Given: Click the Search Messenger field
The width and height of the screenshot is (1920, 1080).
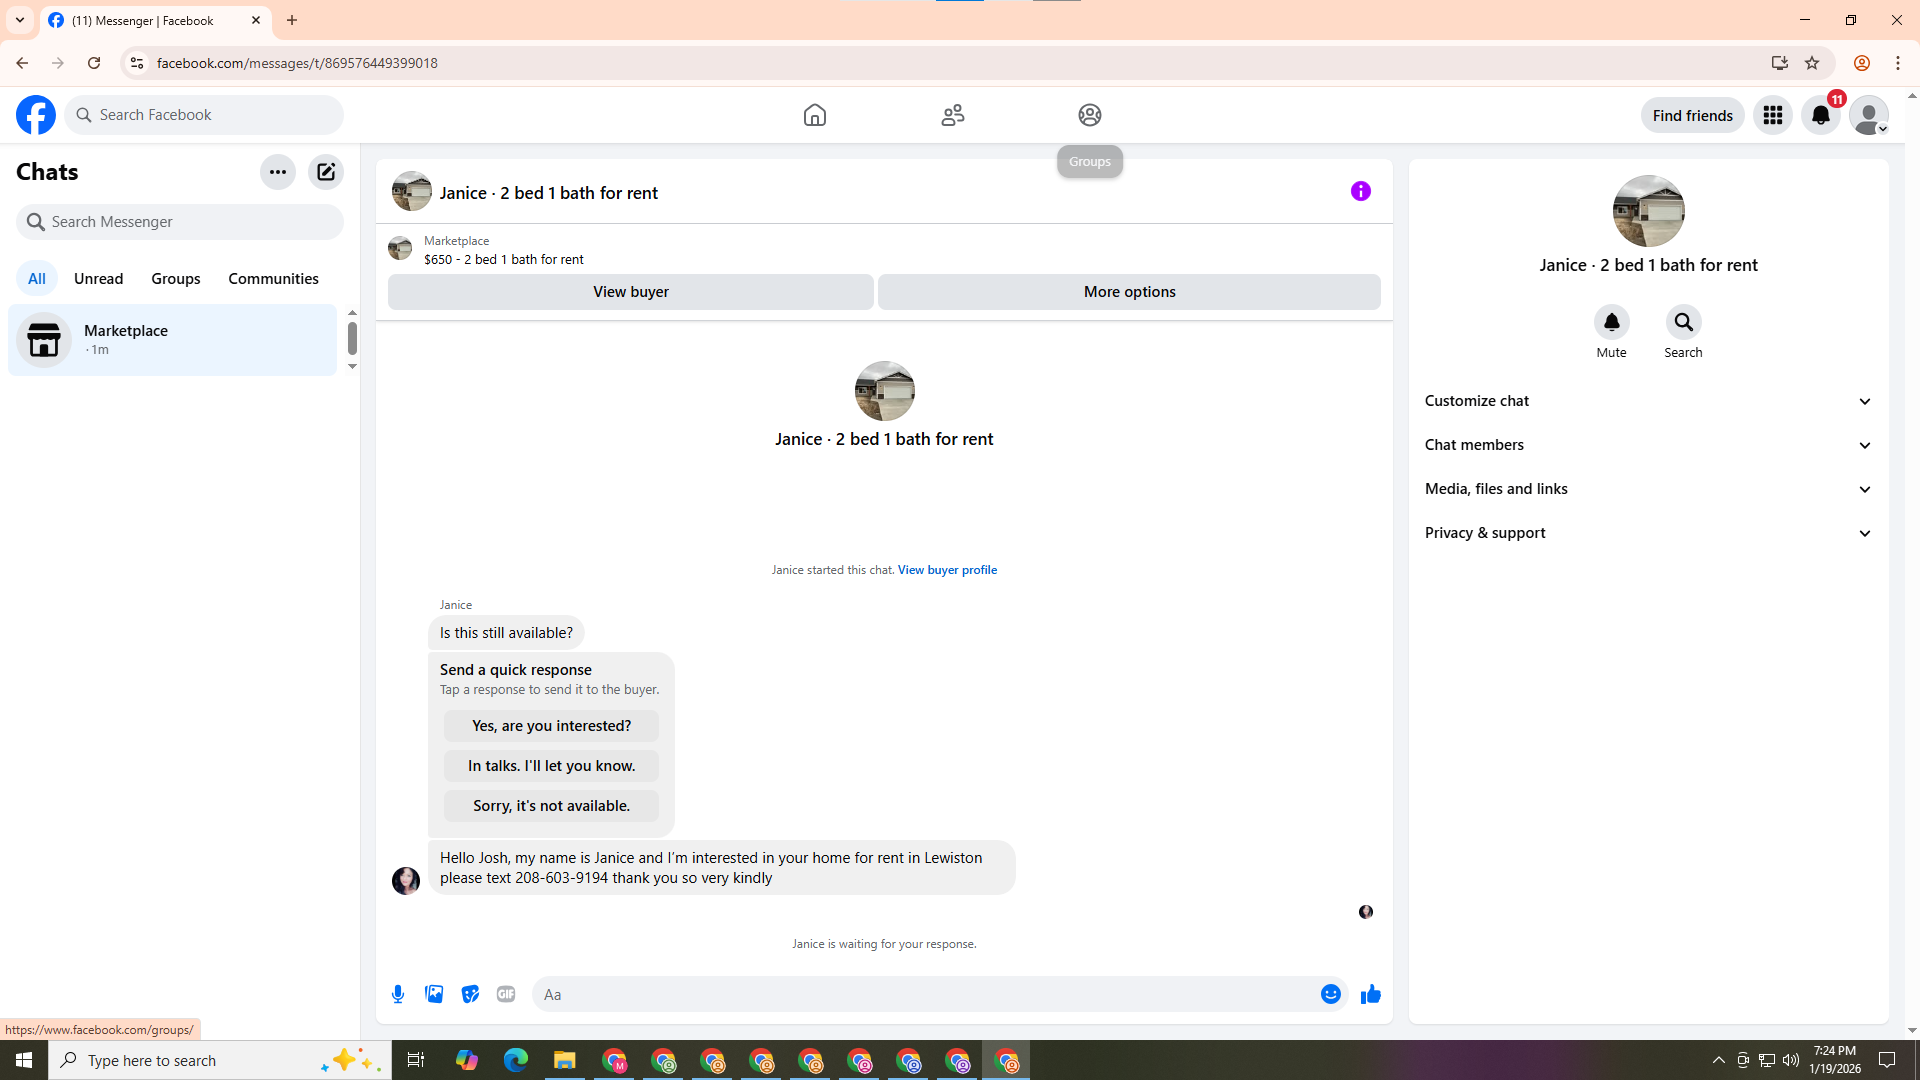Looking at the screenshot, I should coord(180,222).
